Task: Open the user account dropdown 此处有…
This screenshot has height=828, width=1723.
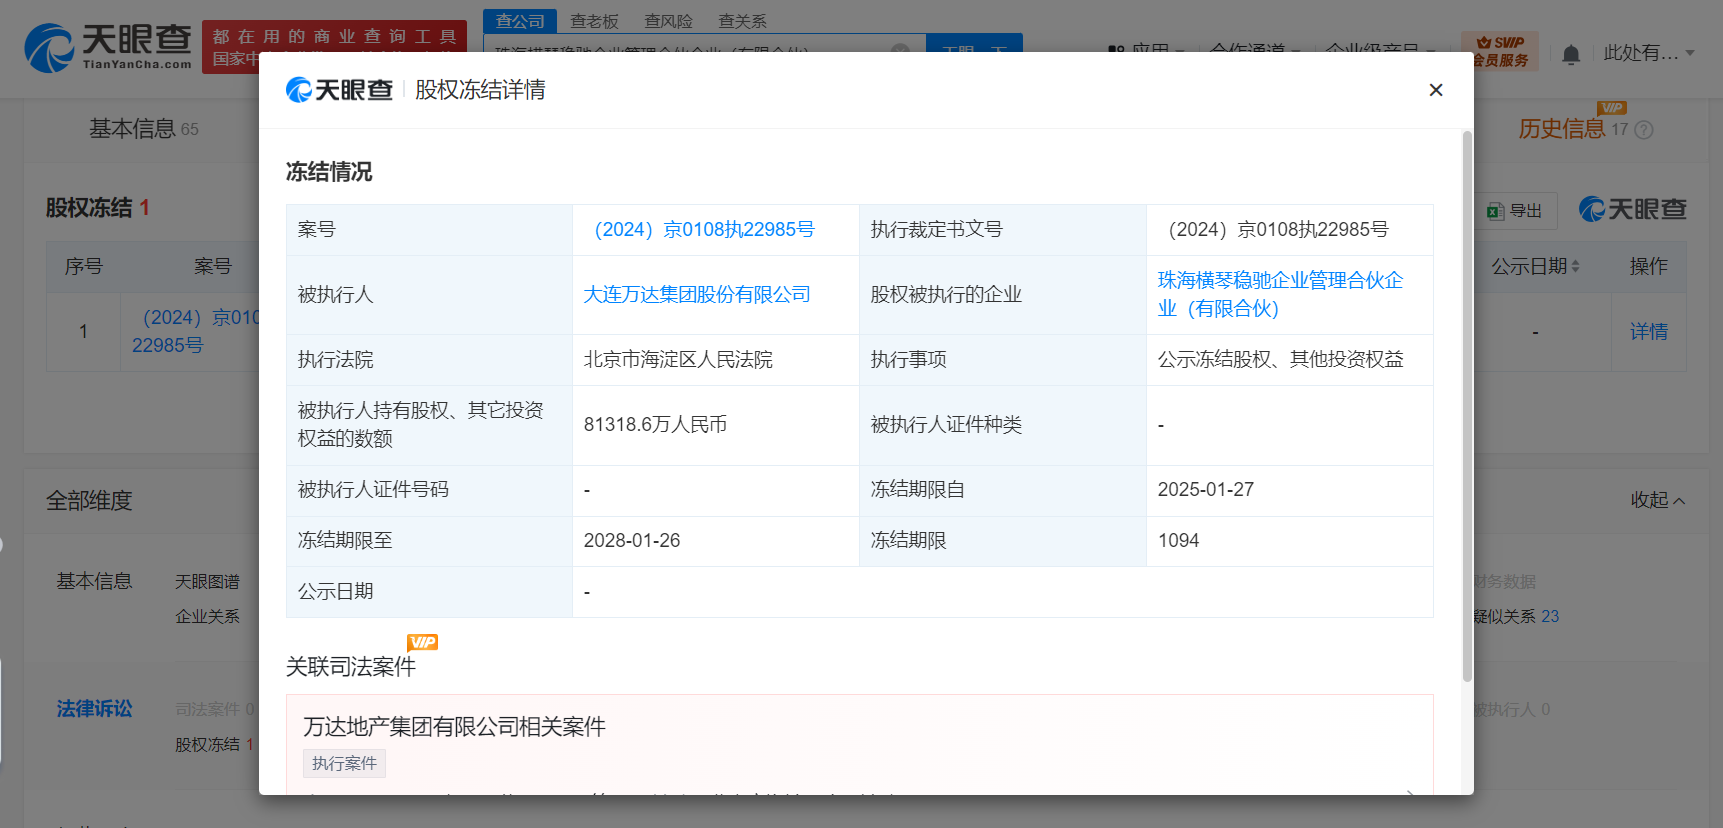Action: [x=1649, y=53]
